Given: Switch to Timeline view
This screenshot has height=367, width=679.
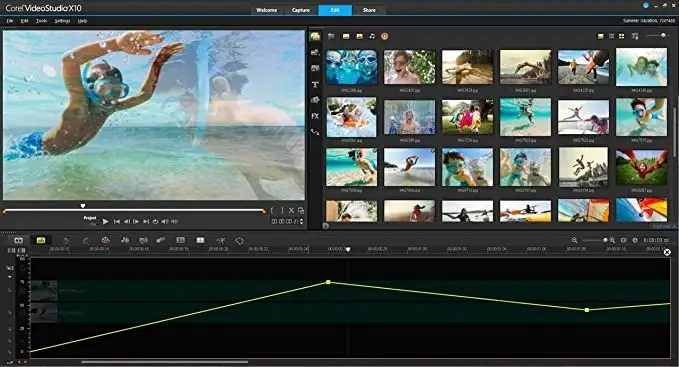Looking at the screenshot, I should pos(41,240).
